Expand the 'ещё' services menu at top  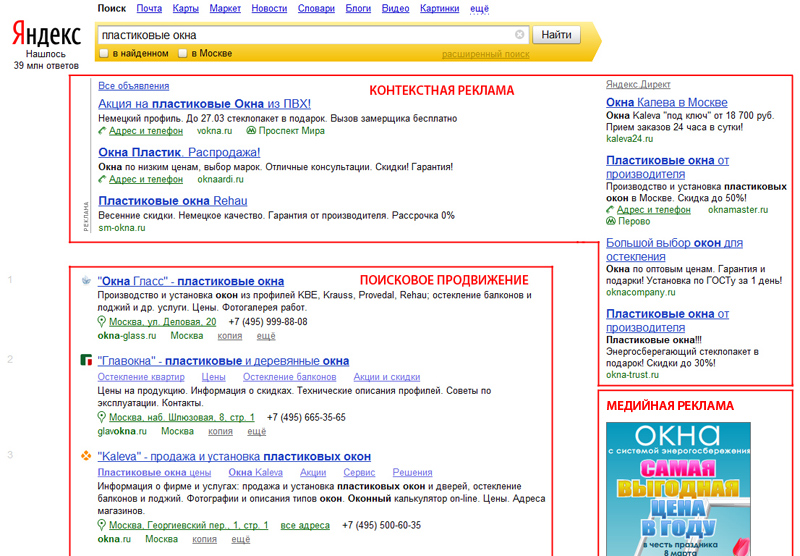(479, 8)
